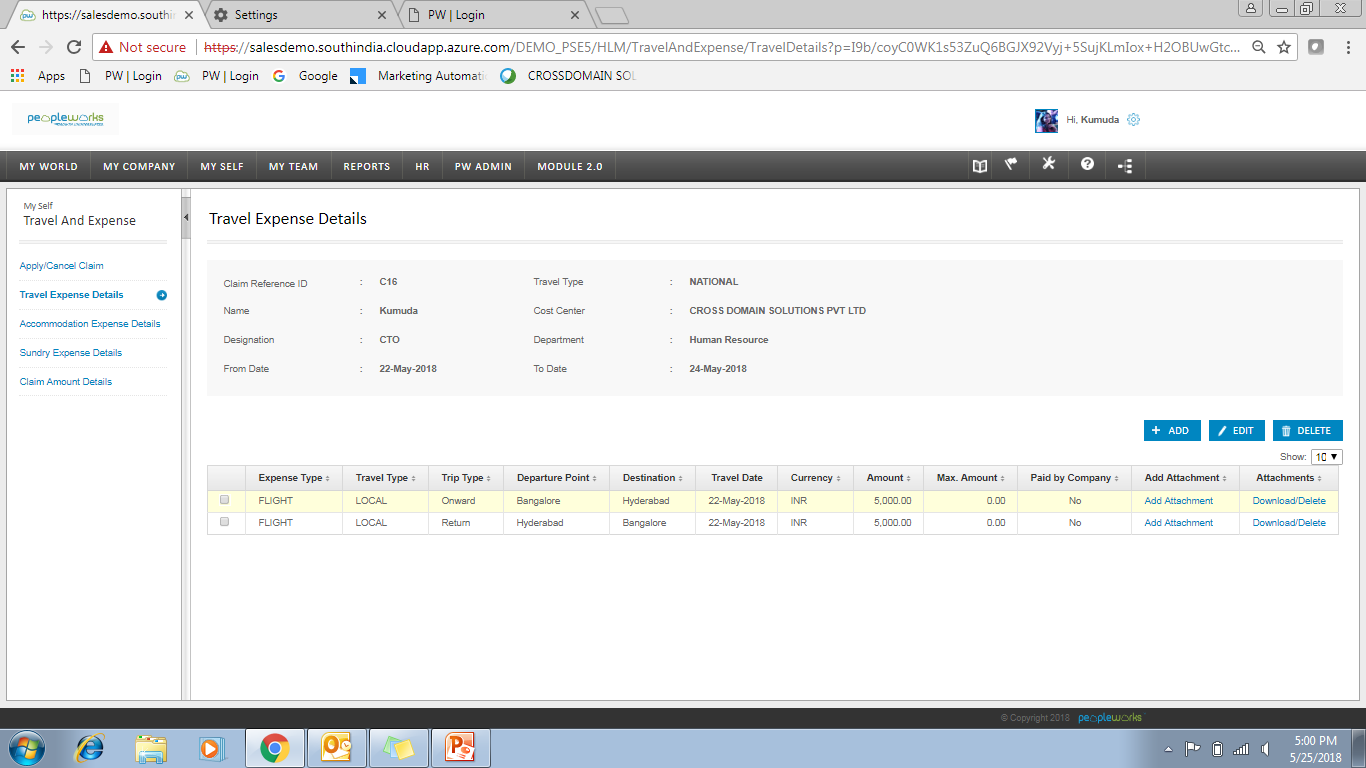Click the DELETE button
The image size is (1366, 768).
click(x=1308, y=430)
